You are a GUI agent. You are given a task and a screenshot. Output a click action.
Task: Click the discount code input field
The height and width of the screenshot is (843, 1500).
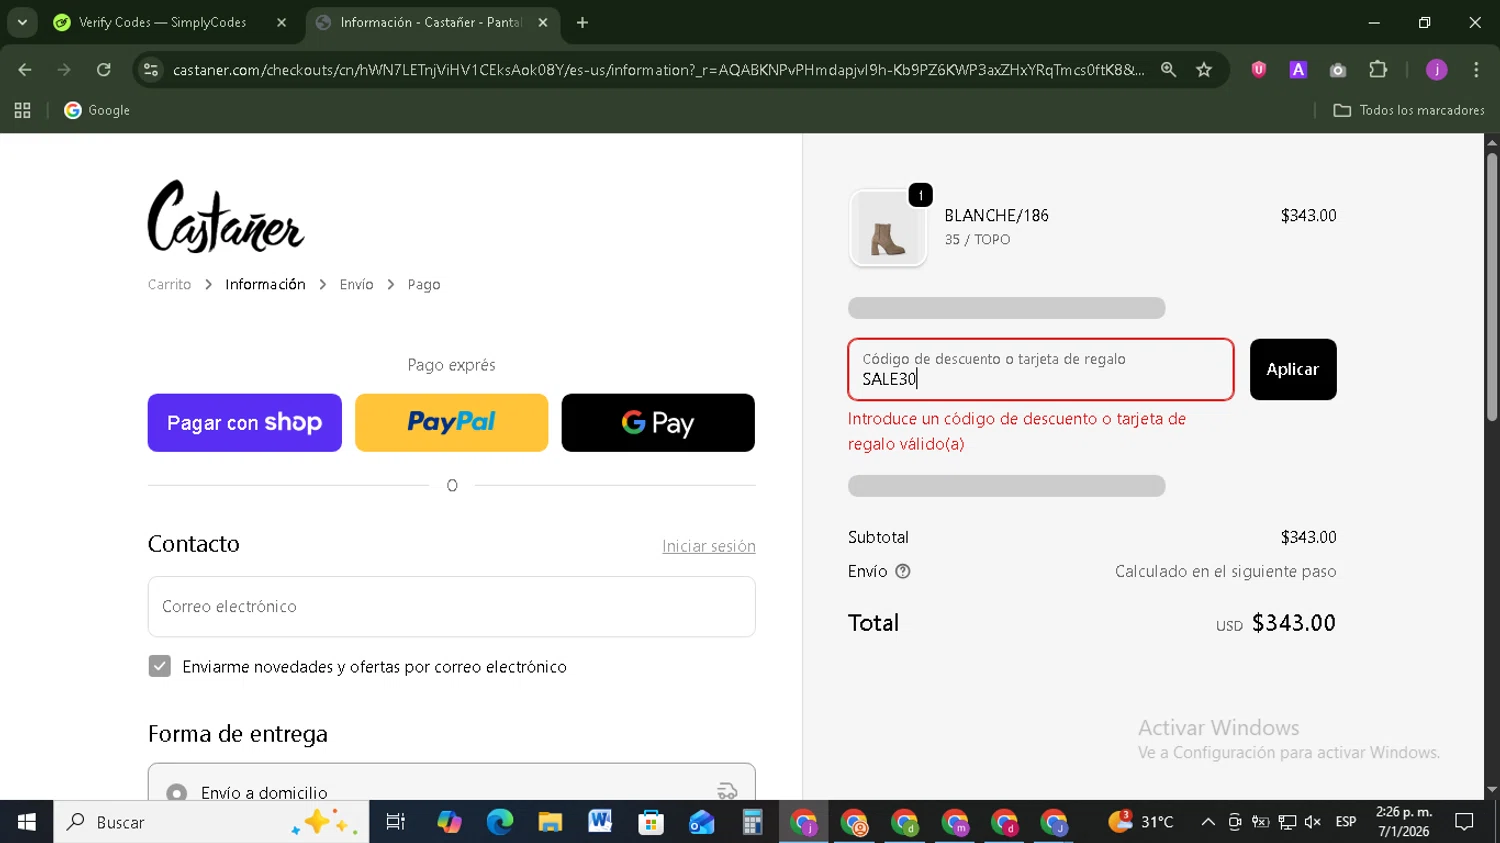click(1041, 370)
